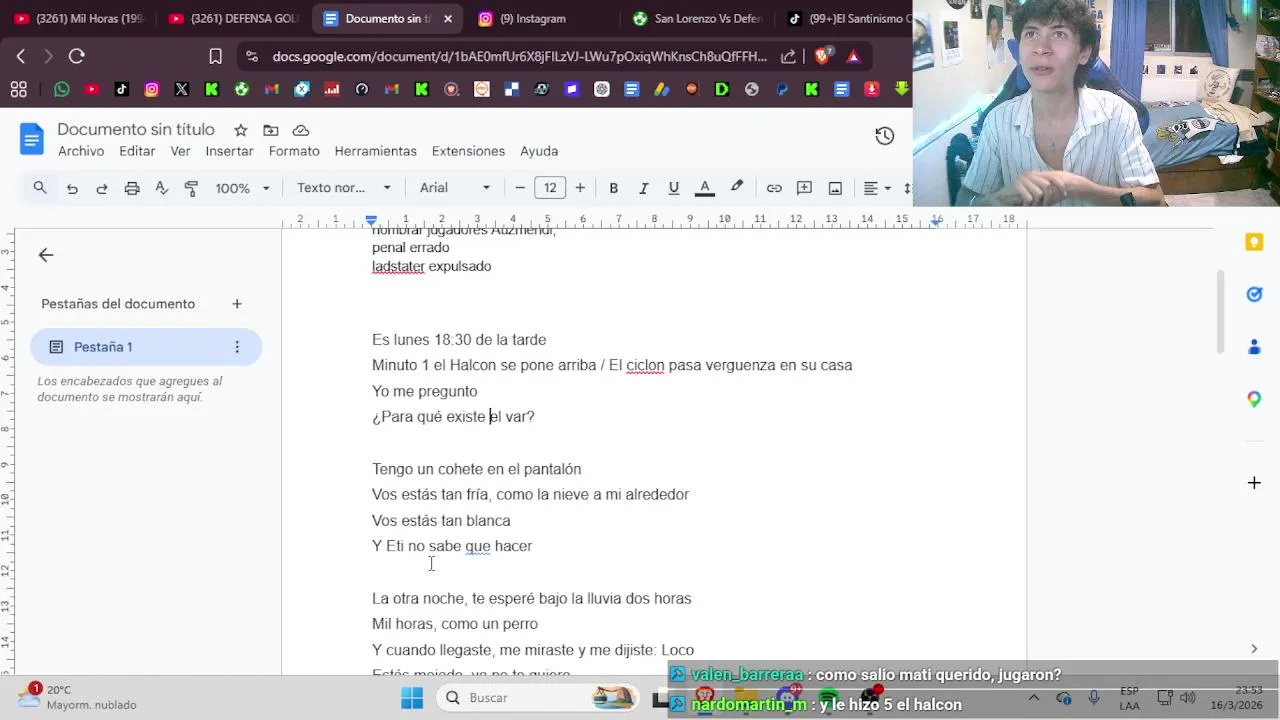The width and height of the screenshot is (1280, 720).
Task: Share the page from address bar
Action: click(x=789, y=57)
